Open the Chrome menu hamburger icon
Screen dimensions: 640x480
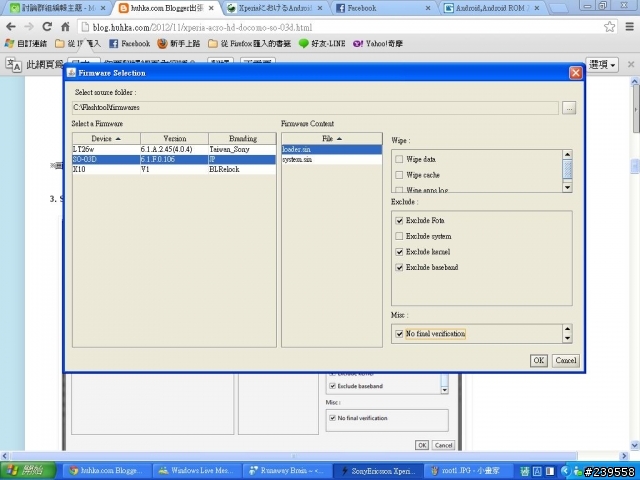click(x=629, y=27)
